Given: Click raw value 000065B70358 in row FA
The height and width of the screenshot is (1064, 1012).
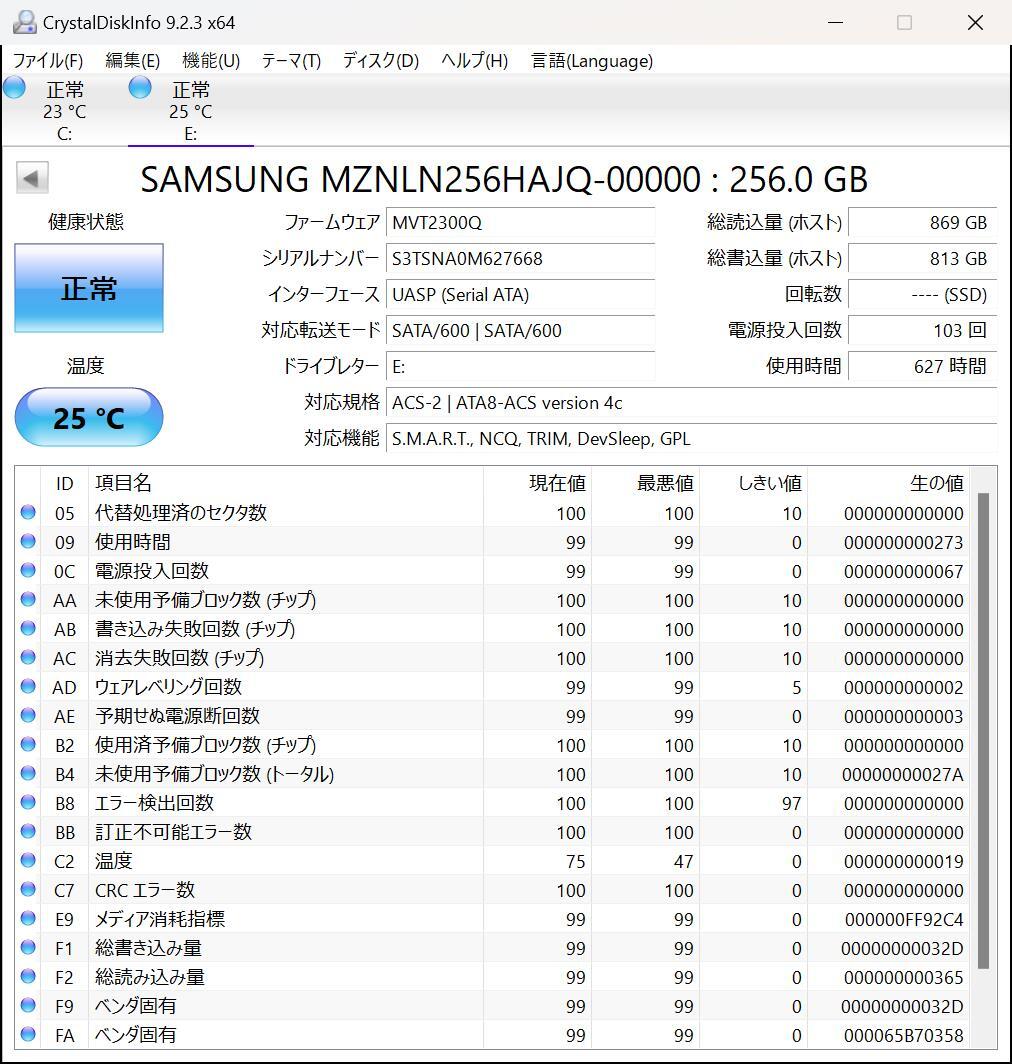Looking at the screenshot, I should pos(903,1036).
